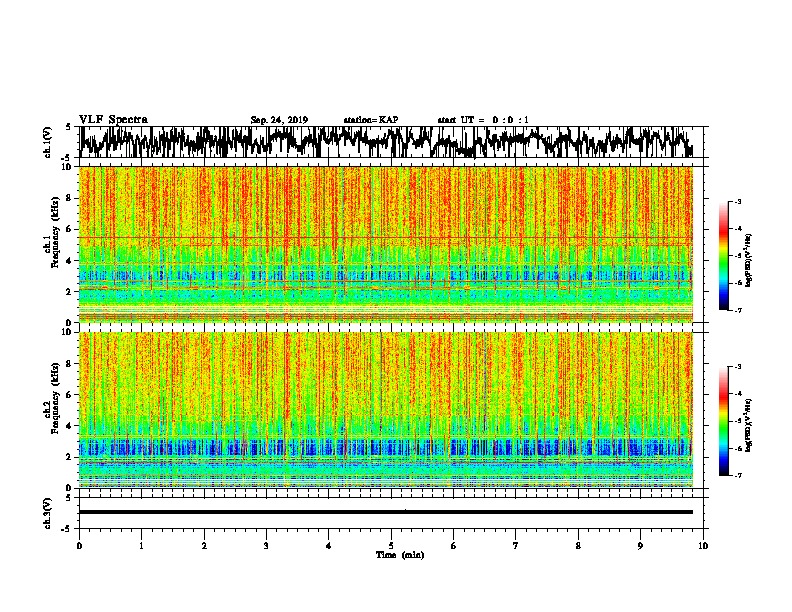The image size is (792, 612).
Task: Click the ch.1 spectrogram panel
Action: (x=386, y=244)
